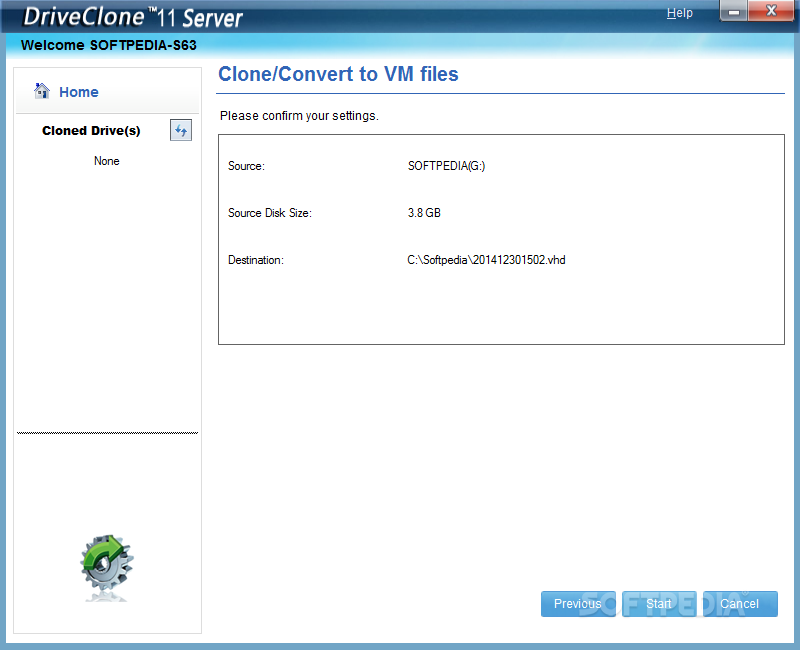Select the 3.8 GB disk size value
Viewport: 800px width, 650px height.
pyautogui.click(x=424, y=213)
